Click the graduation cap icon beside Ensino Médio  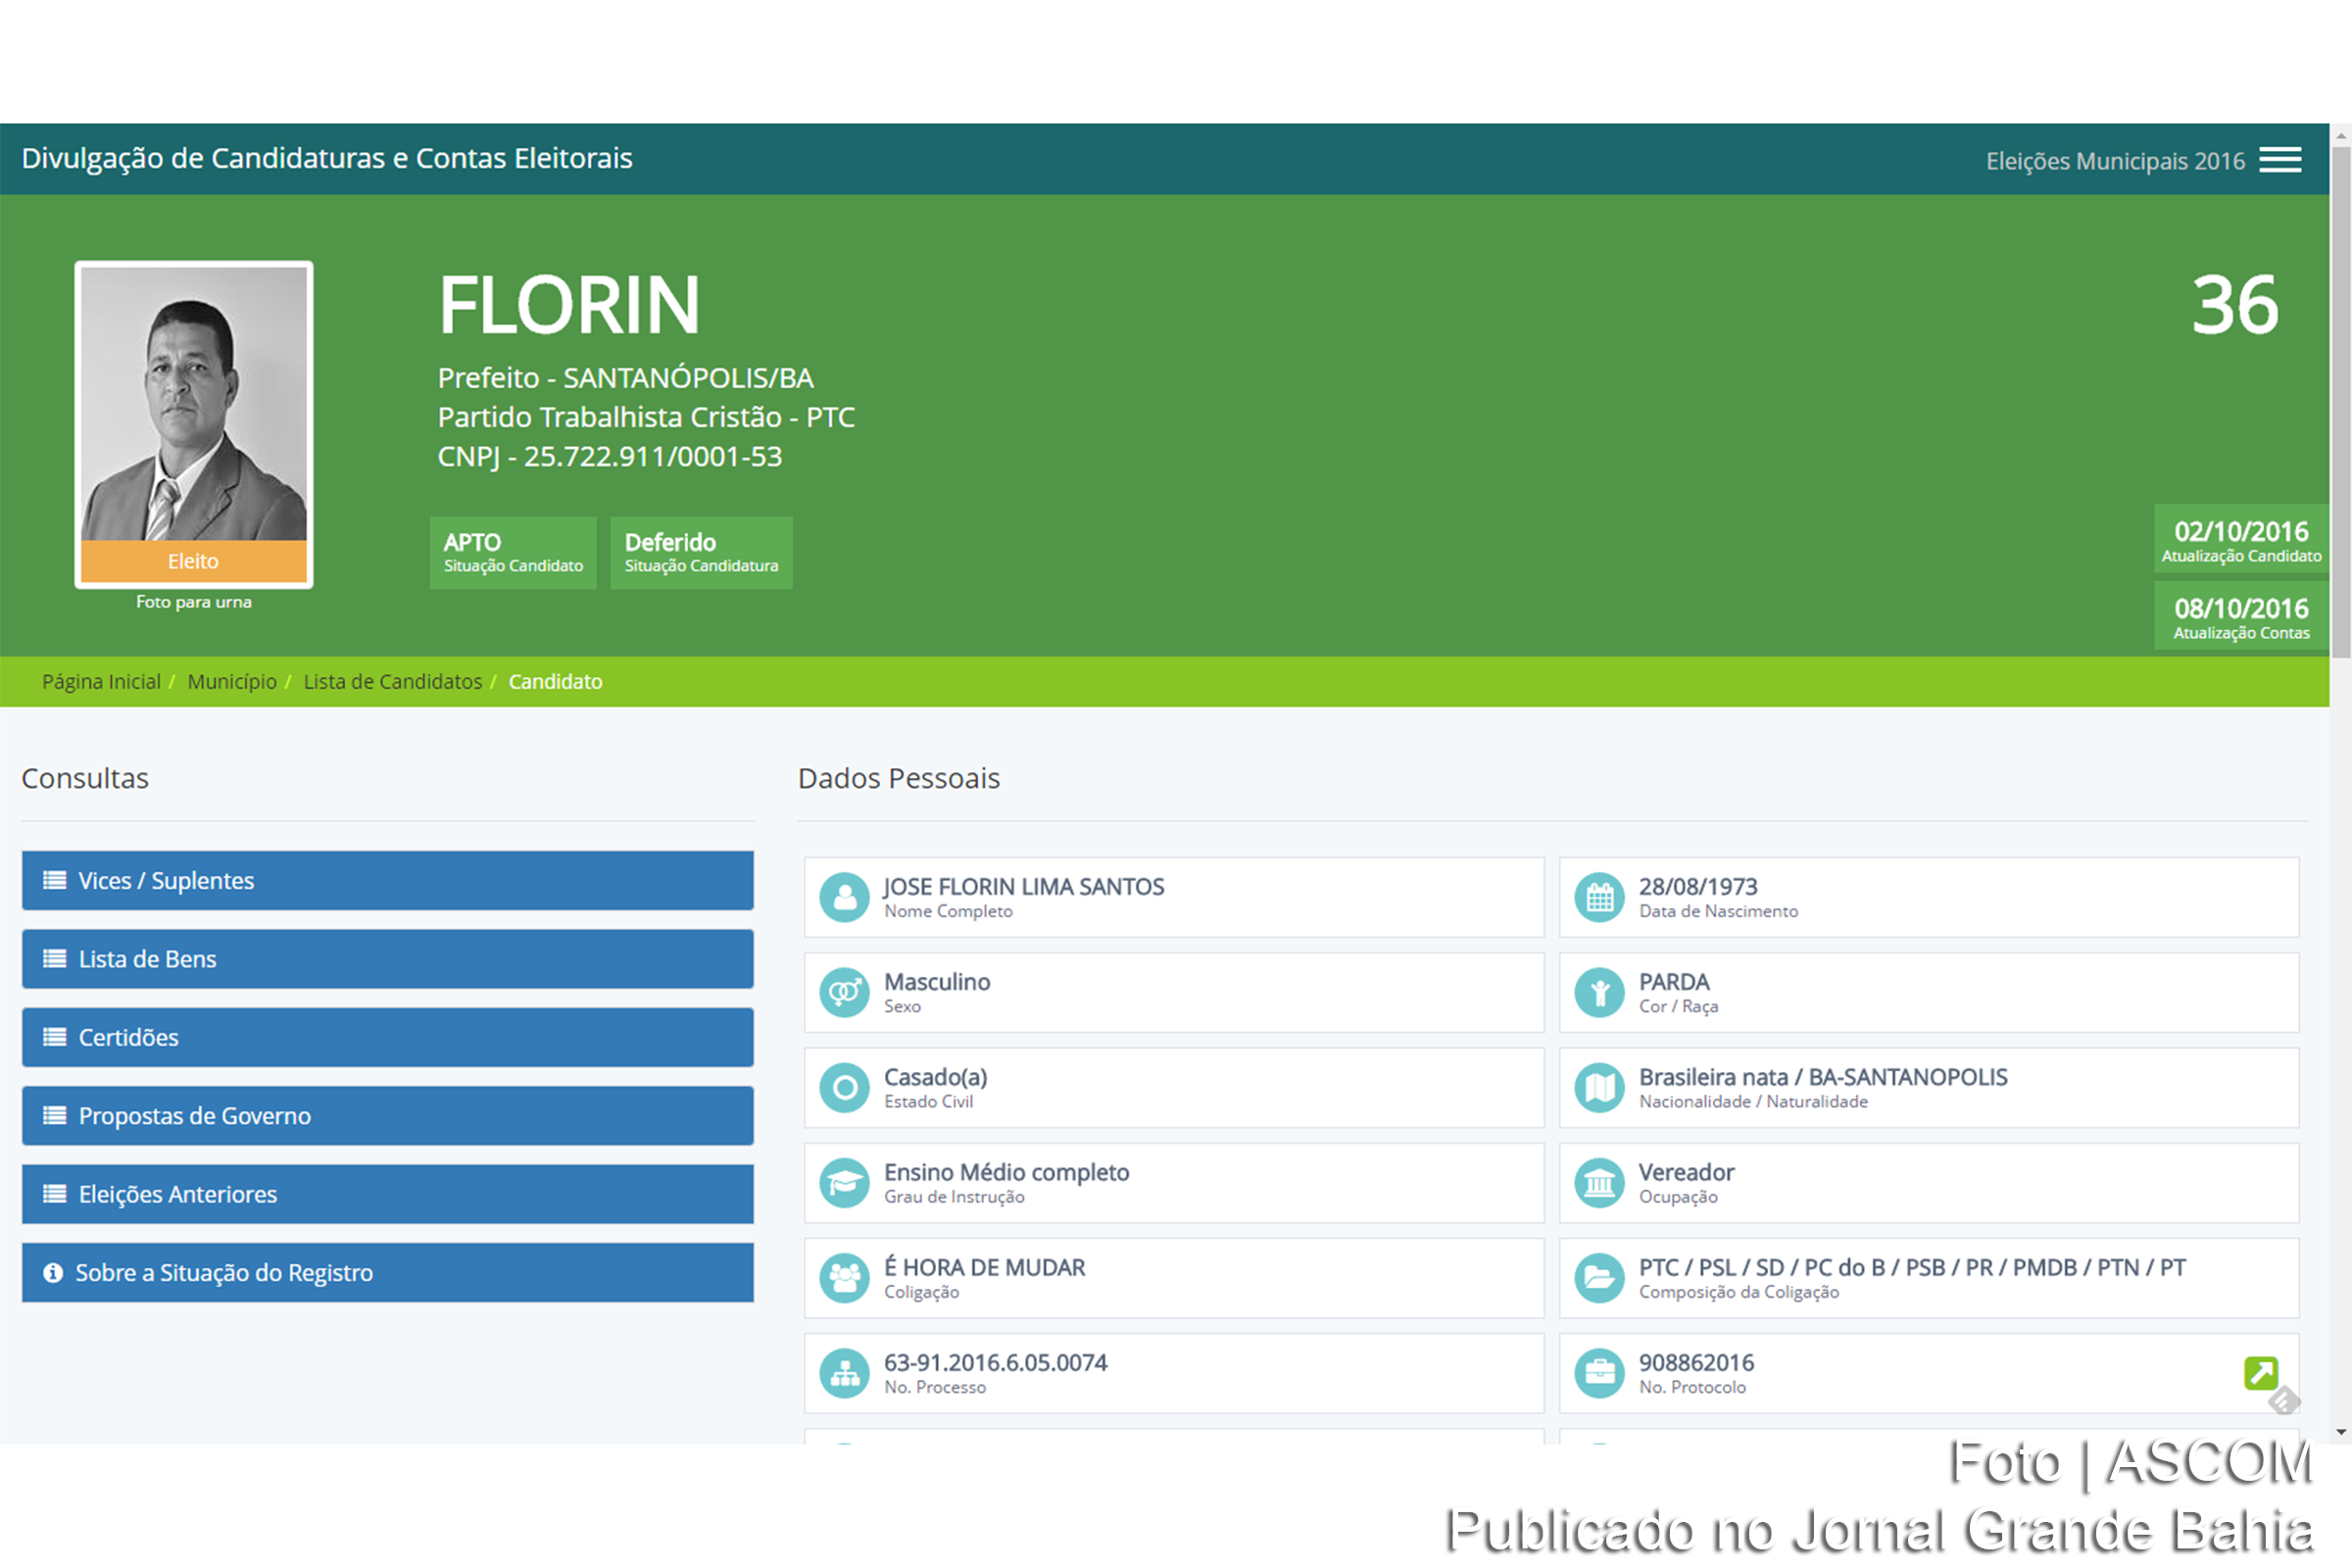pyautogui.click(x=845, y=1182)
